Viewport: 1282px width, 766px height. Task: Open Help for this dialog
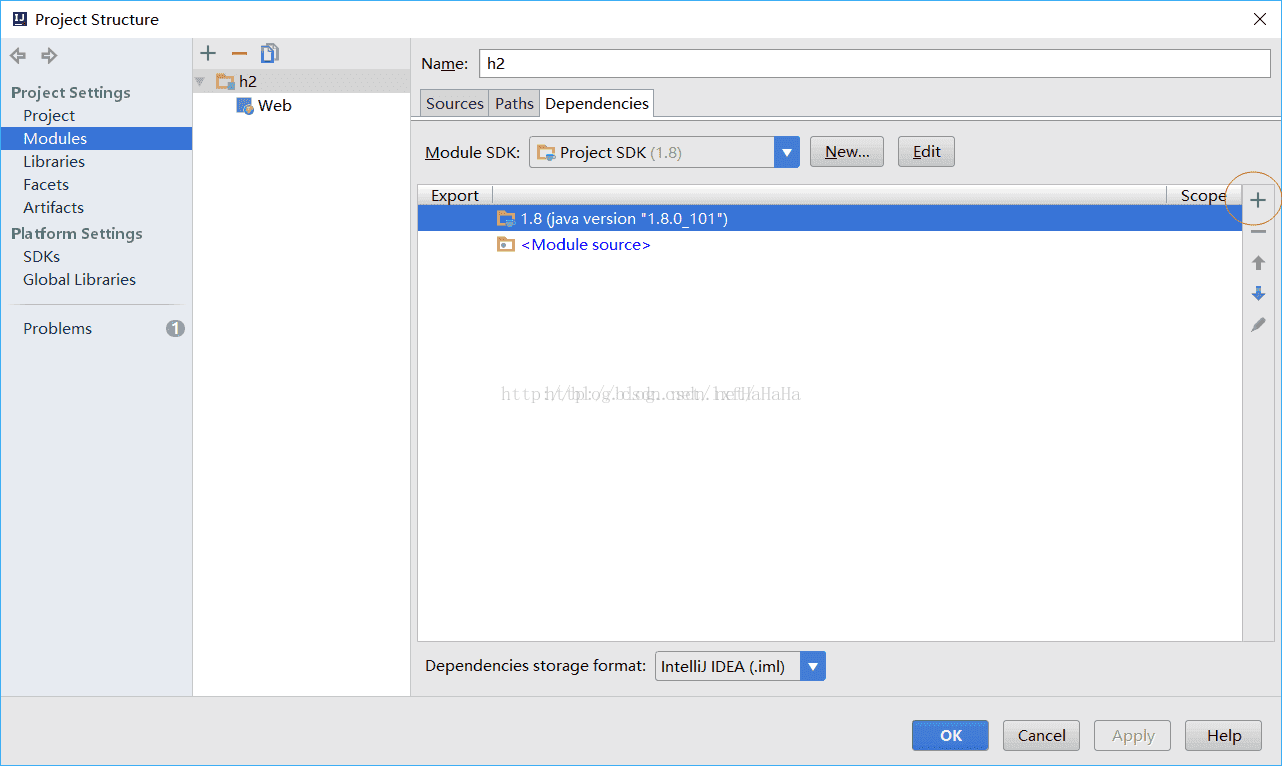1224,735
